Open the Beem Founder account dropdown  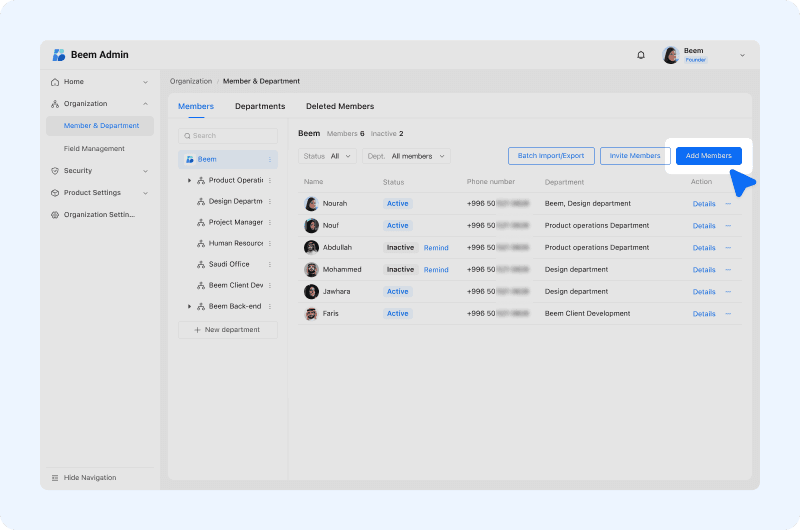coord(742,55)
